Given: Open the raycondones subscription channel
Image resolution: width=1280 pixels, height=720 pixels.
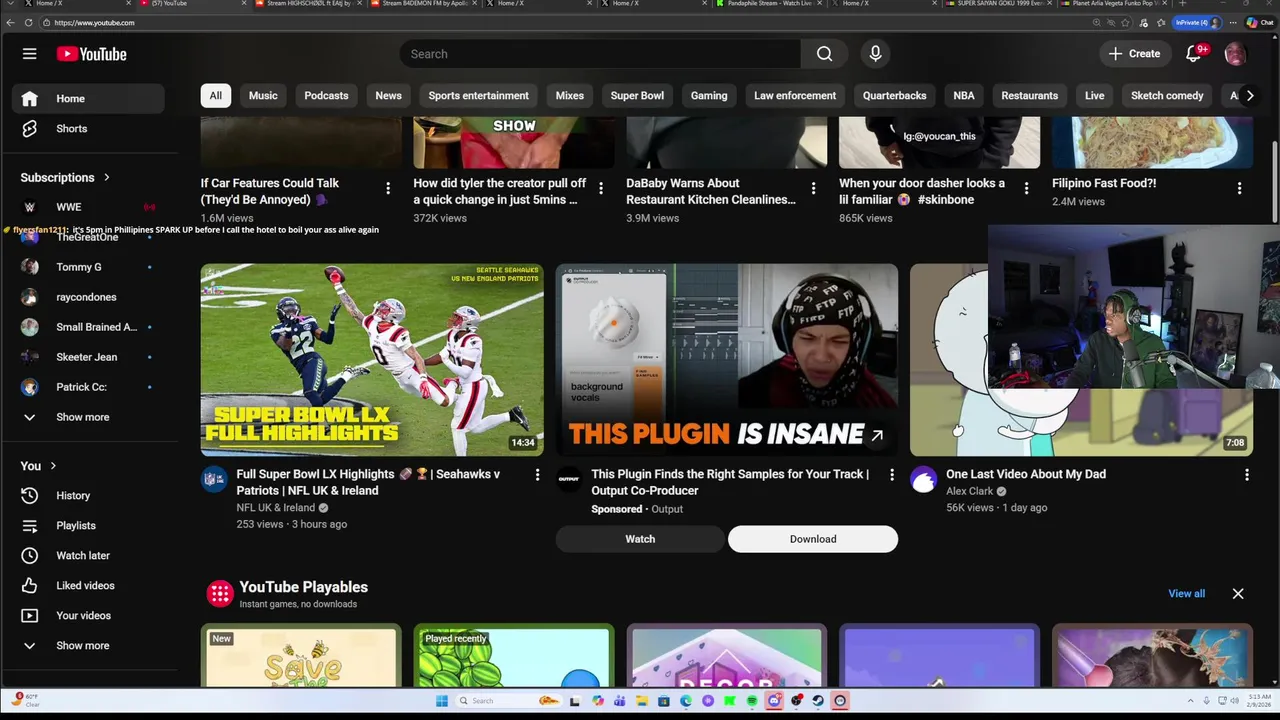Looking at the screenshot, I should (88, 297).
